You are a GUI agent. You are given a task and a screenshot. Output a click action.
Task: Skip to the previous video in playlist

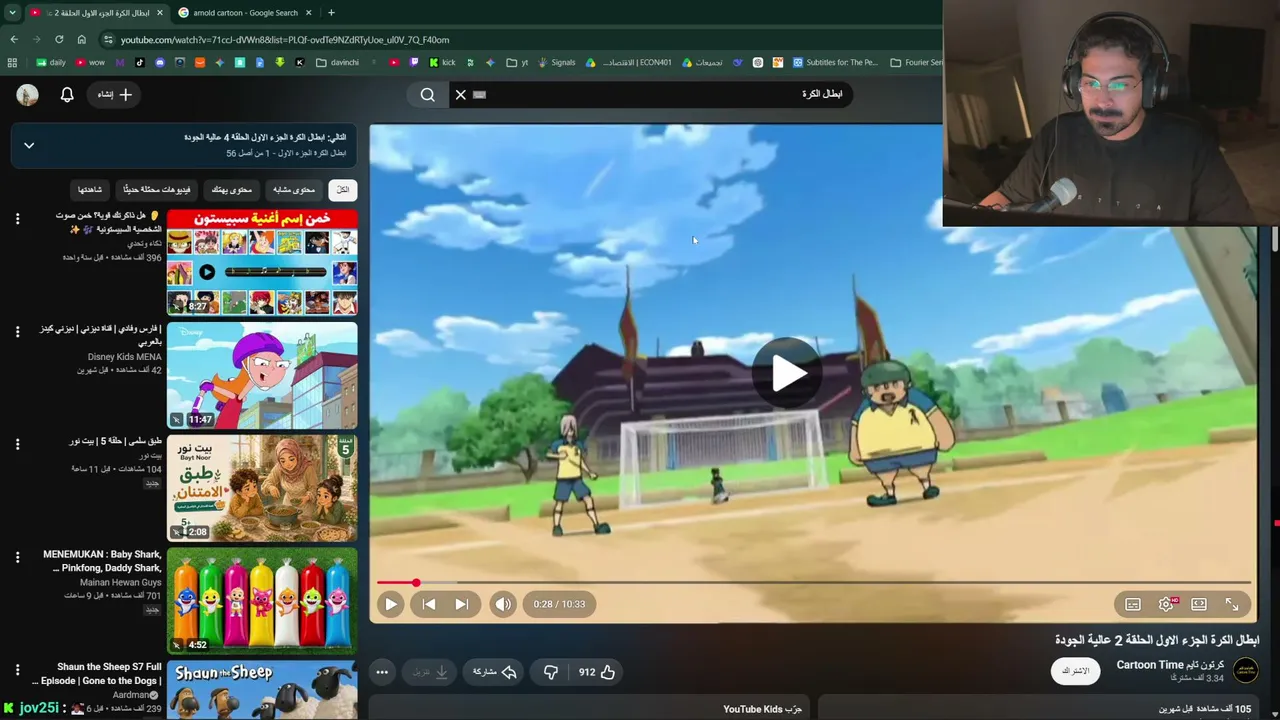(x=429, y=604)
